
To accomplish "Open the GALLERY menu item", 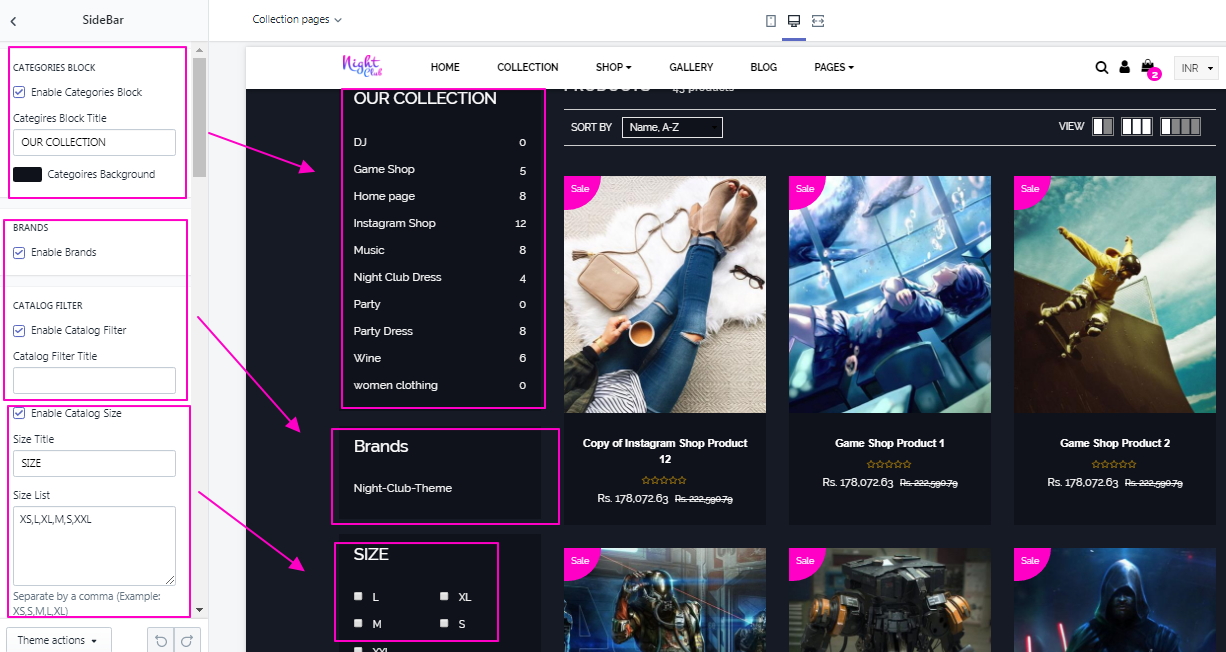I will click(691, 67).
